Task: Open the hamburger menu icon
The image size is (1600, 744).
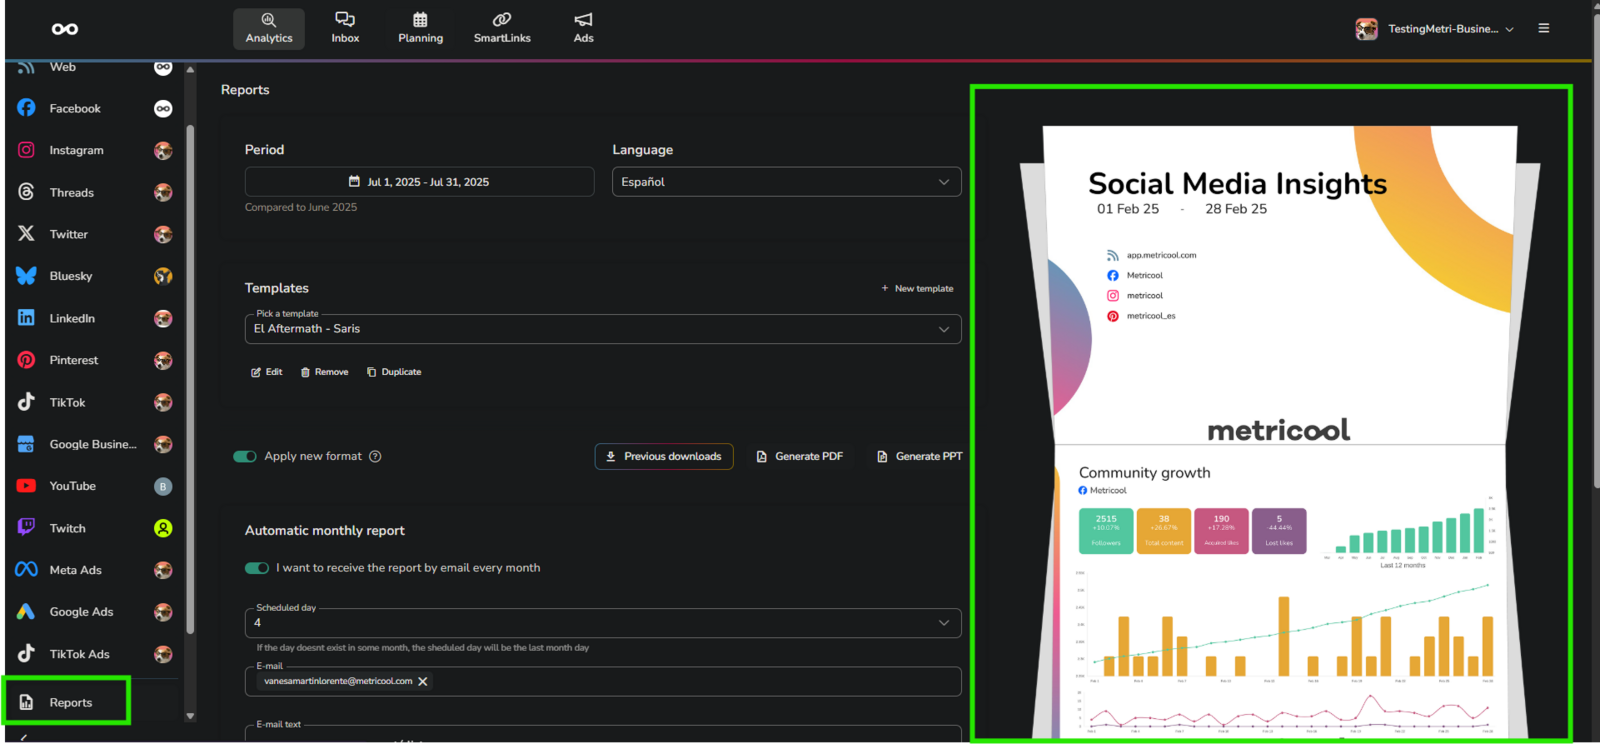Action: click(x=1544, y=28)
